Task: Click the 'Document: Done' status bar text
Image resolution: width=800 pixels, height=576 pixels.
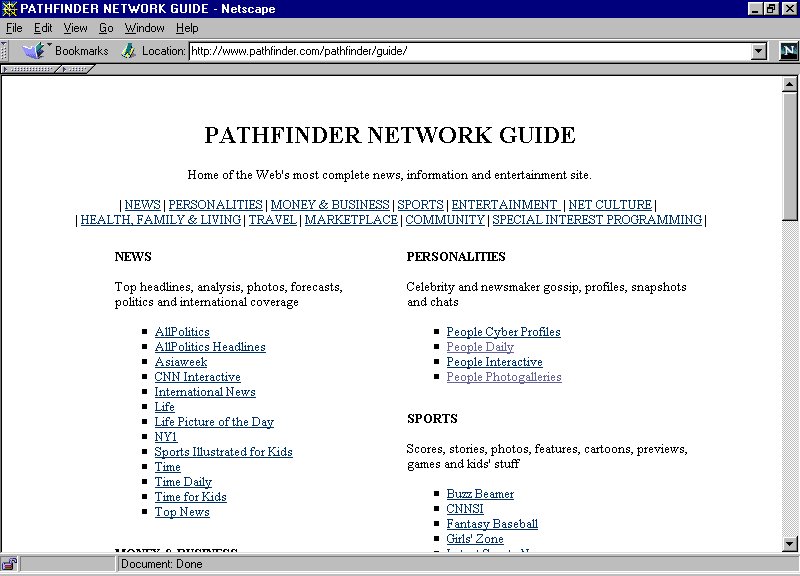Action: [x=162, y=564]
